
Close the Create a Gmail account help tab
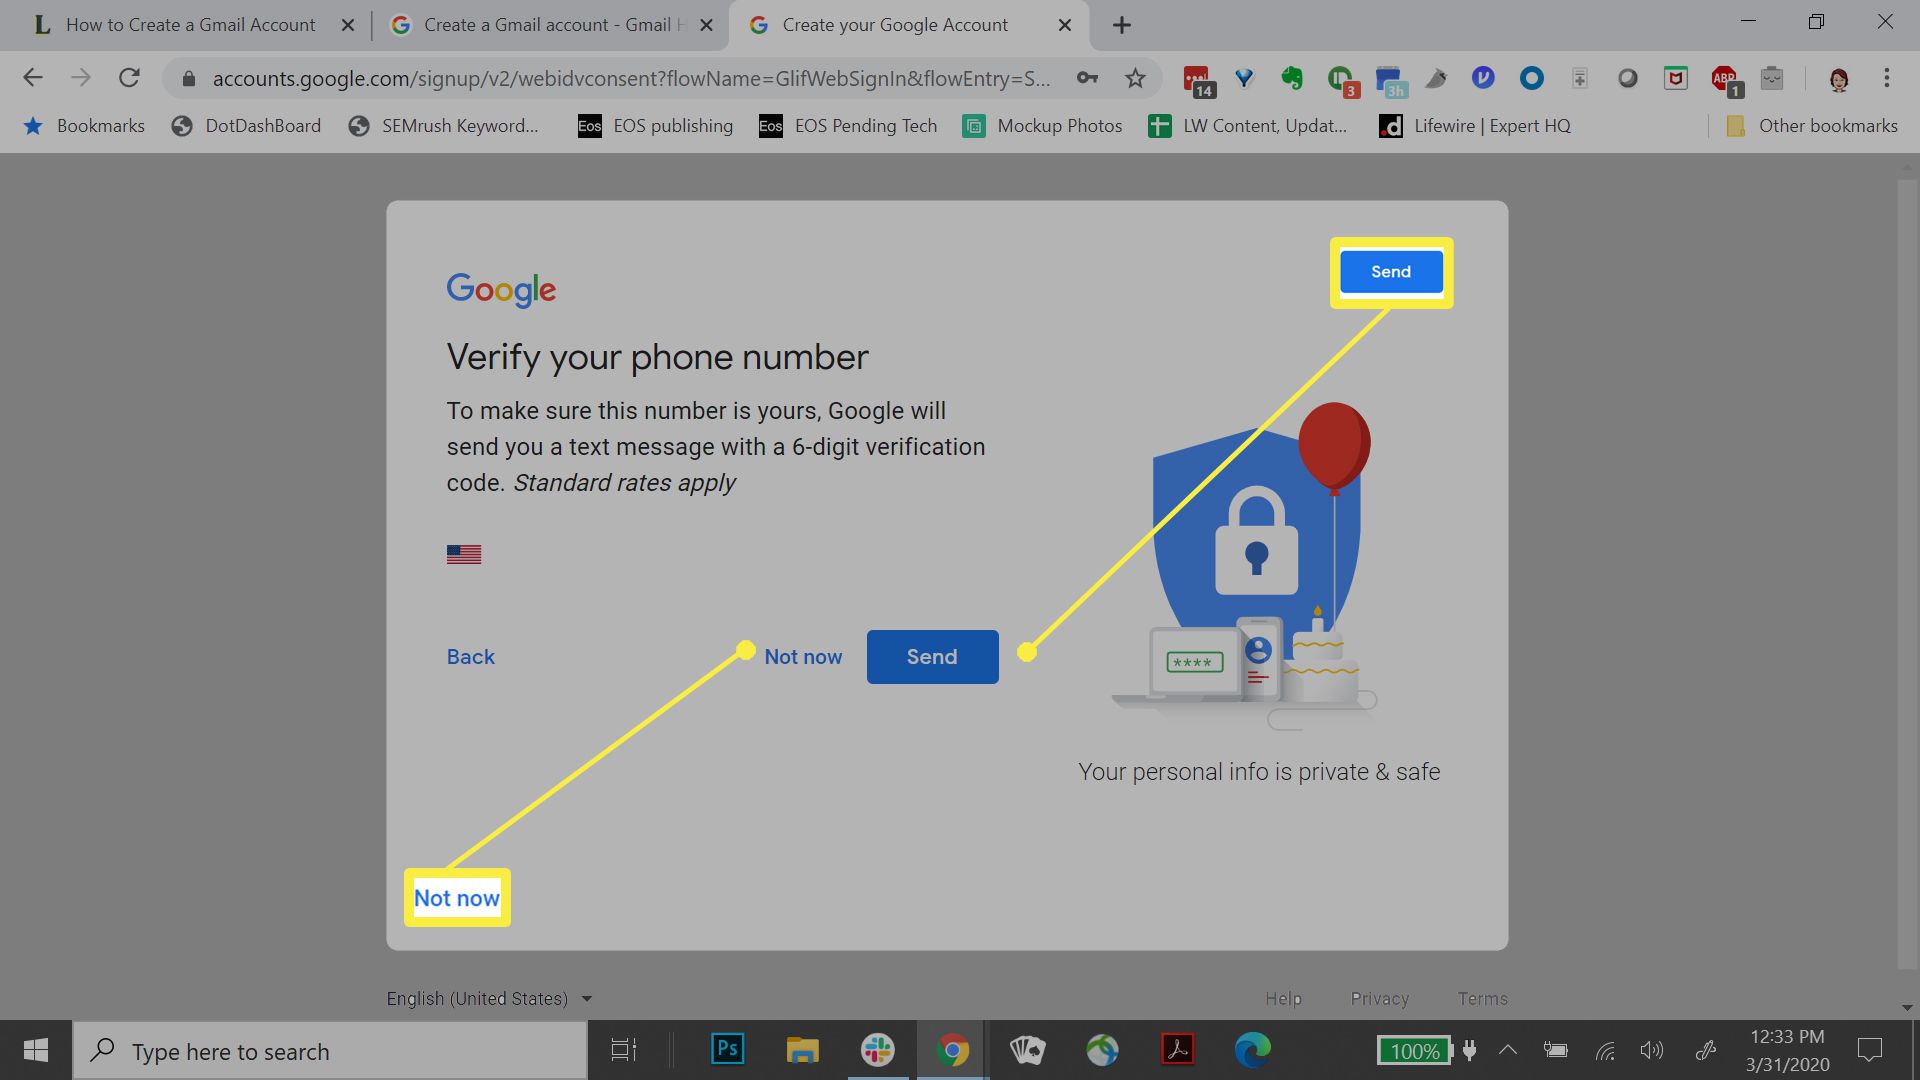[x=706, y=25]
